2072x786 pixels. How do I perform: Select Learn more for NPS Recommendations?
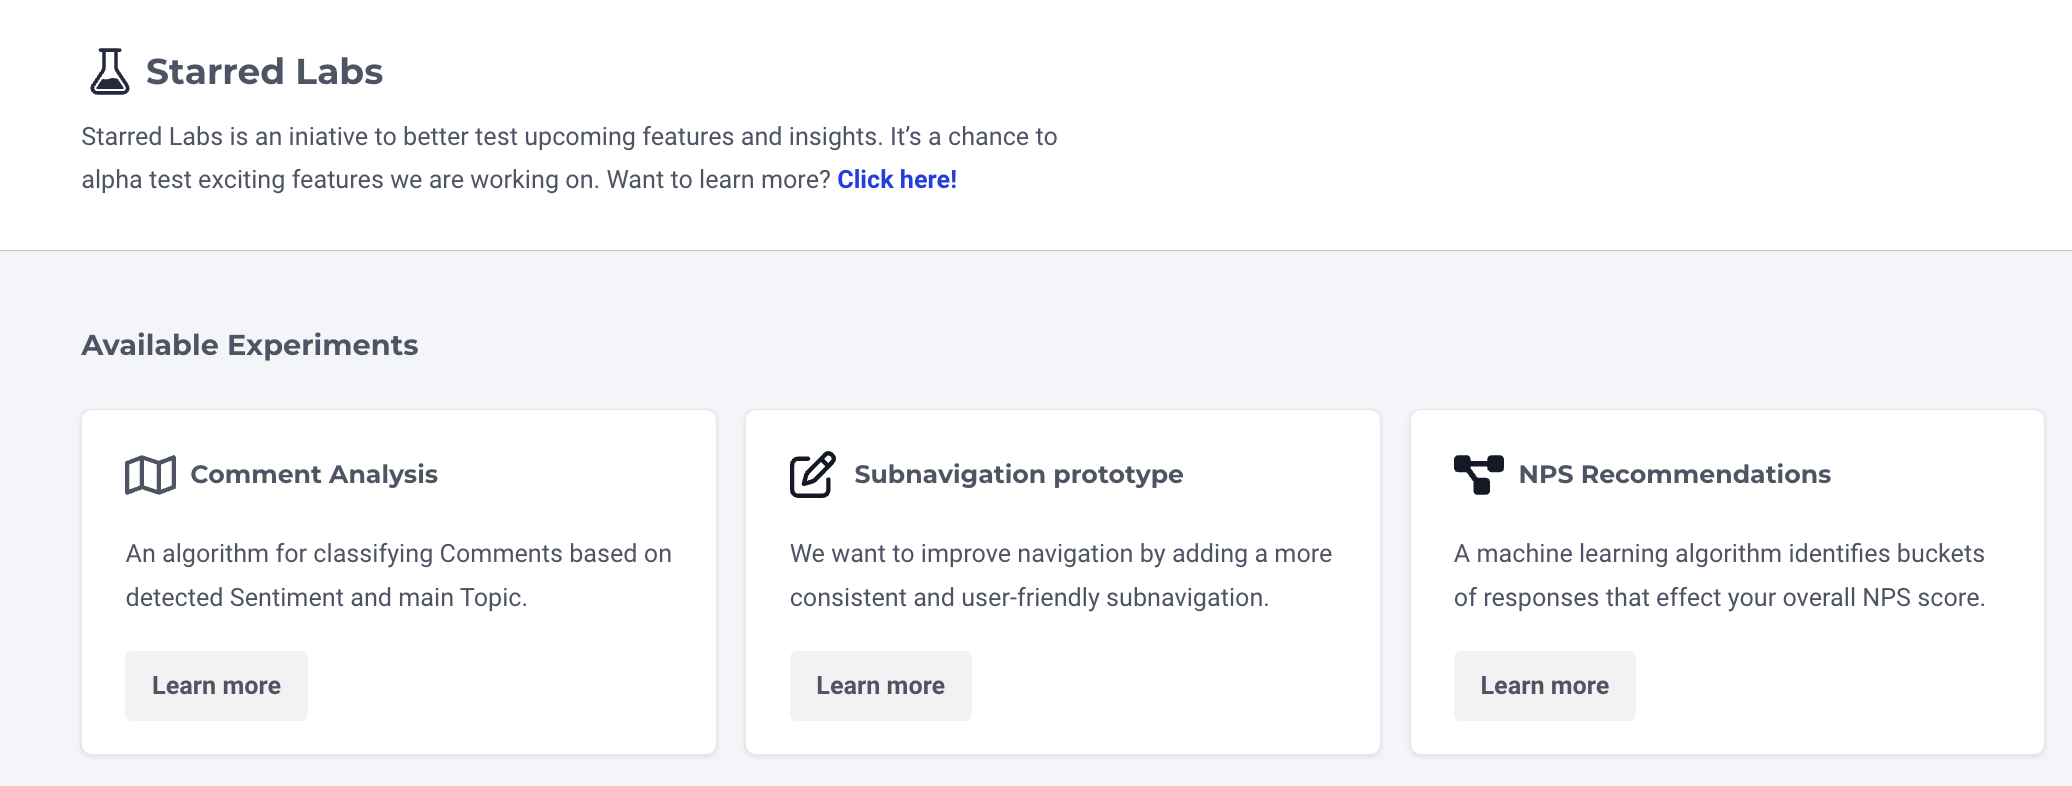(1544, 686)
